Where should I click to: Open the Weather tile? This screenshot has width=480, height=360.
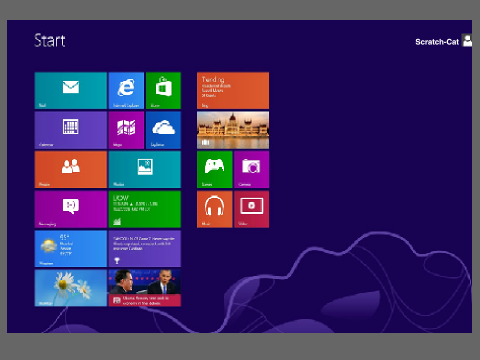pos(71,249)
